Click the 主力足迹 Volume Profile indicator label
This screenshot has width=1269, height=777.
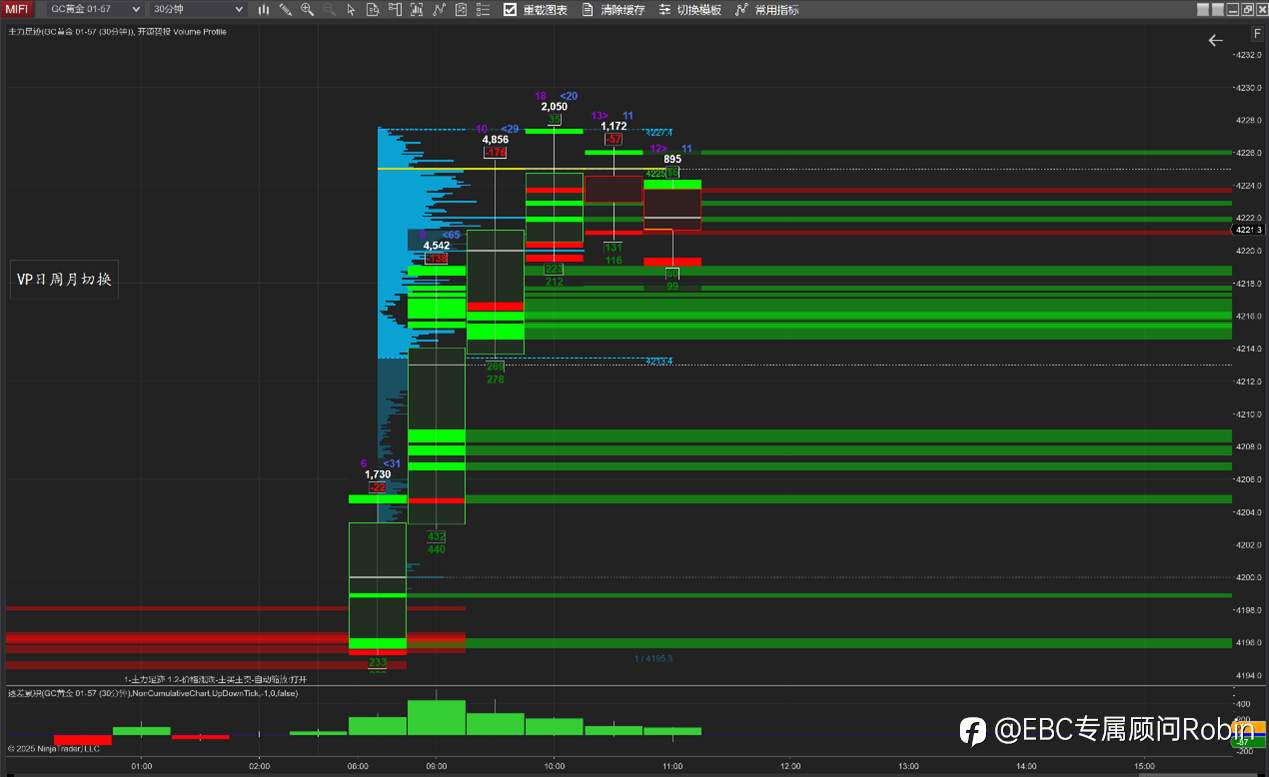coord(117,32)
